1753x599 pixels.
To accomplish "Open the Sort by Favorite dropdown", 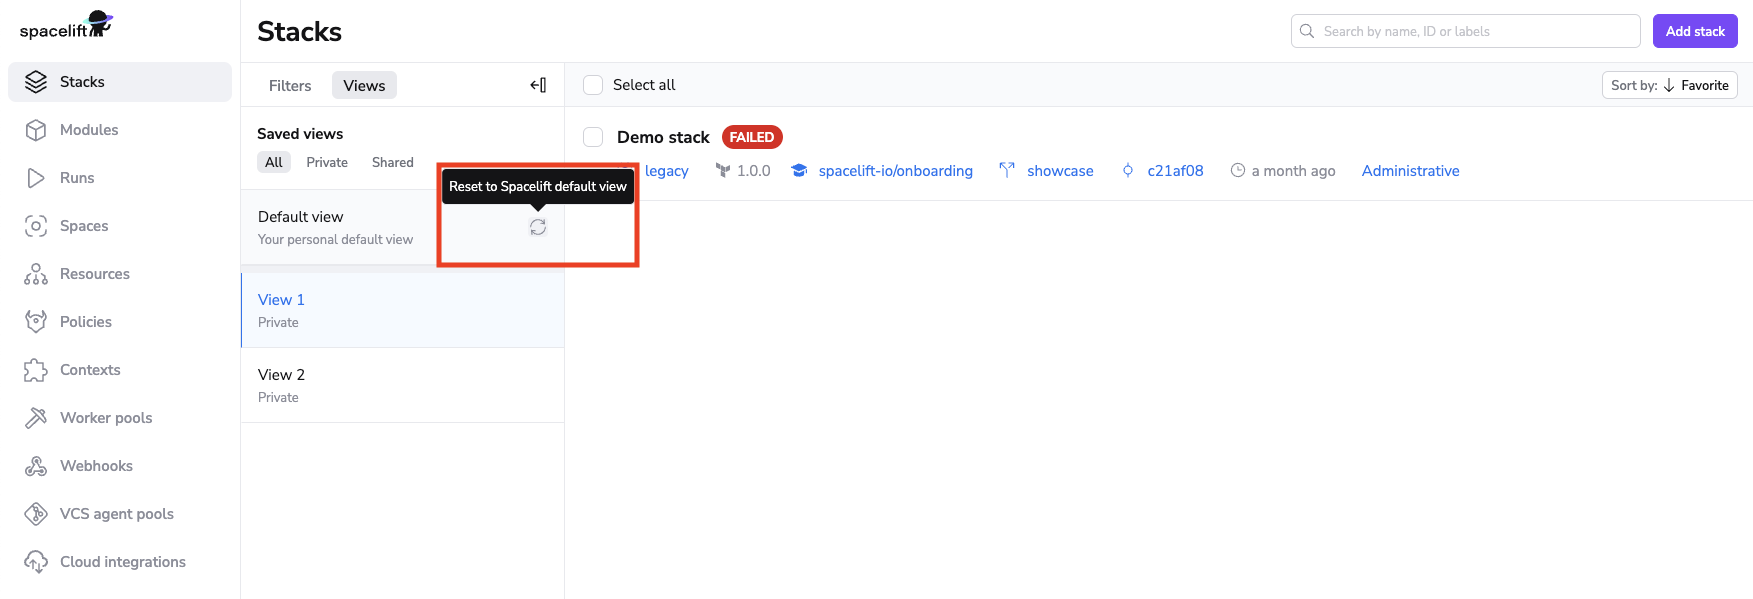I will [1669, 85].
